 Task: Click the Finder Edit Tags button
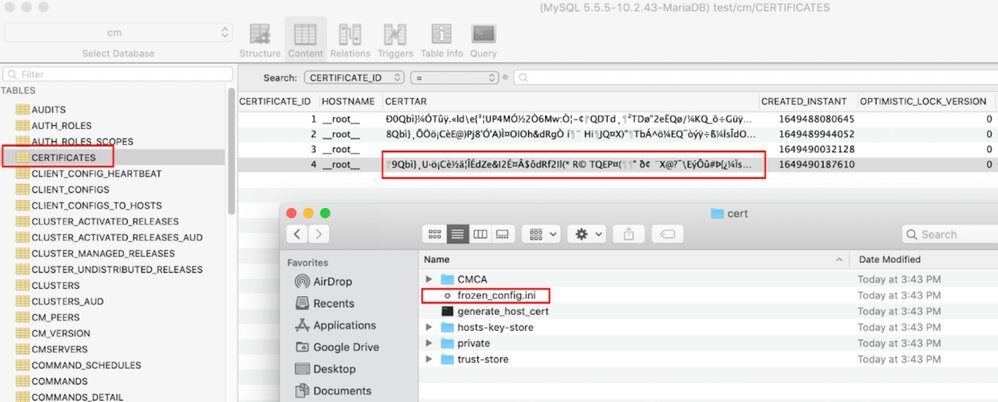click(x=668, y=234)
